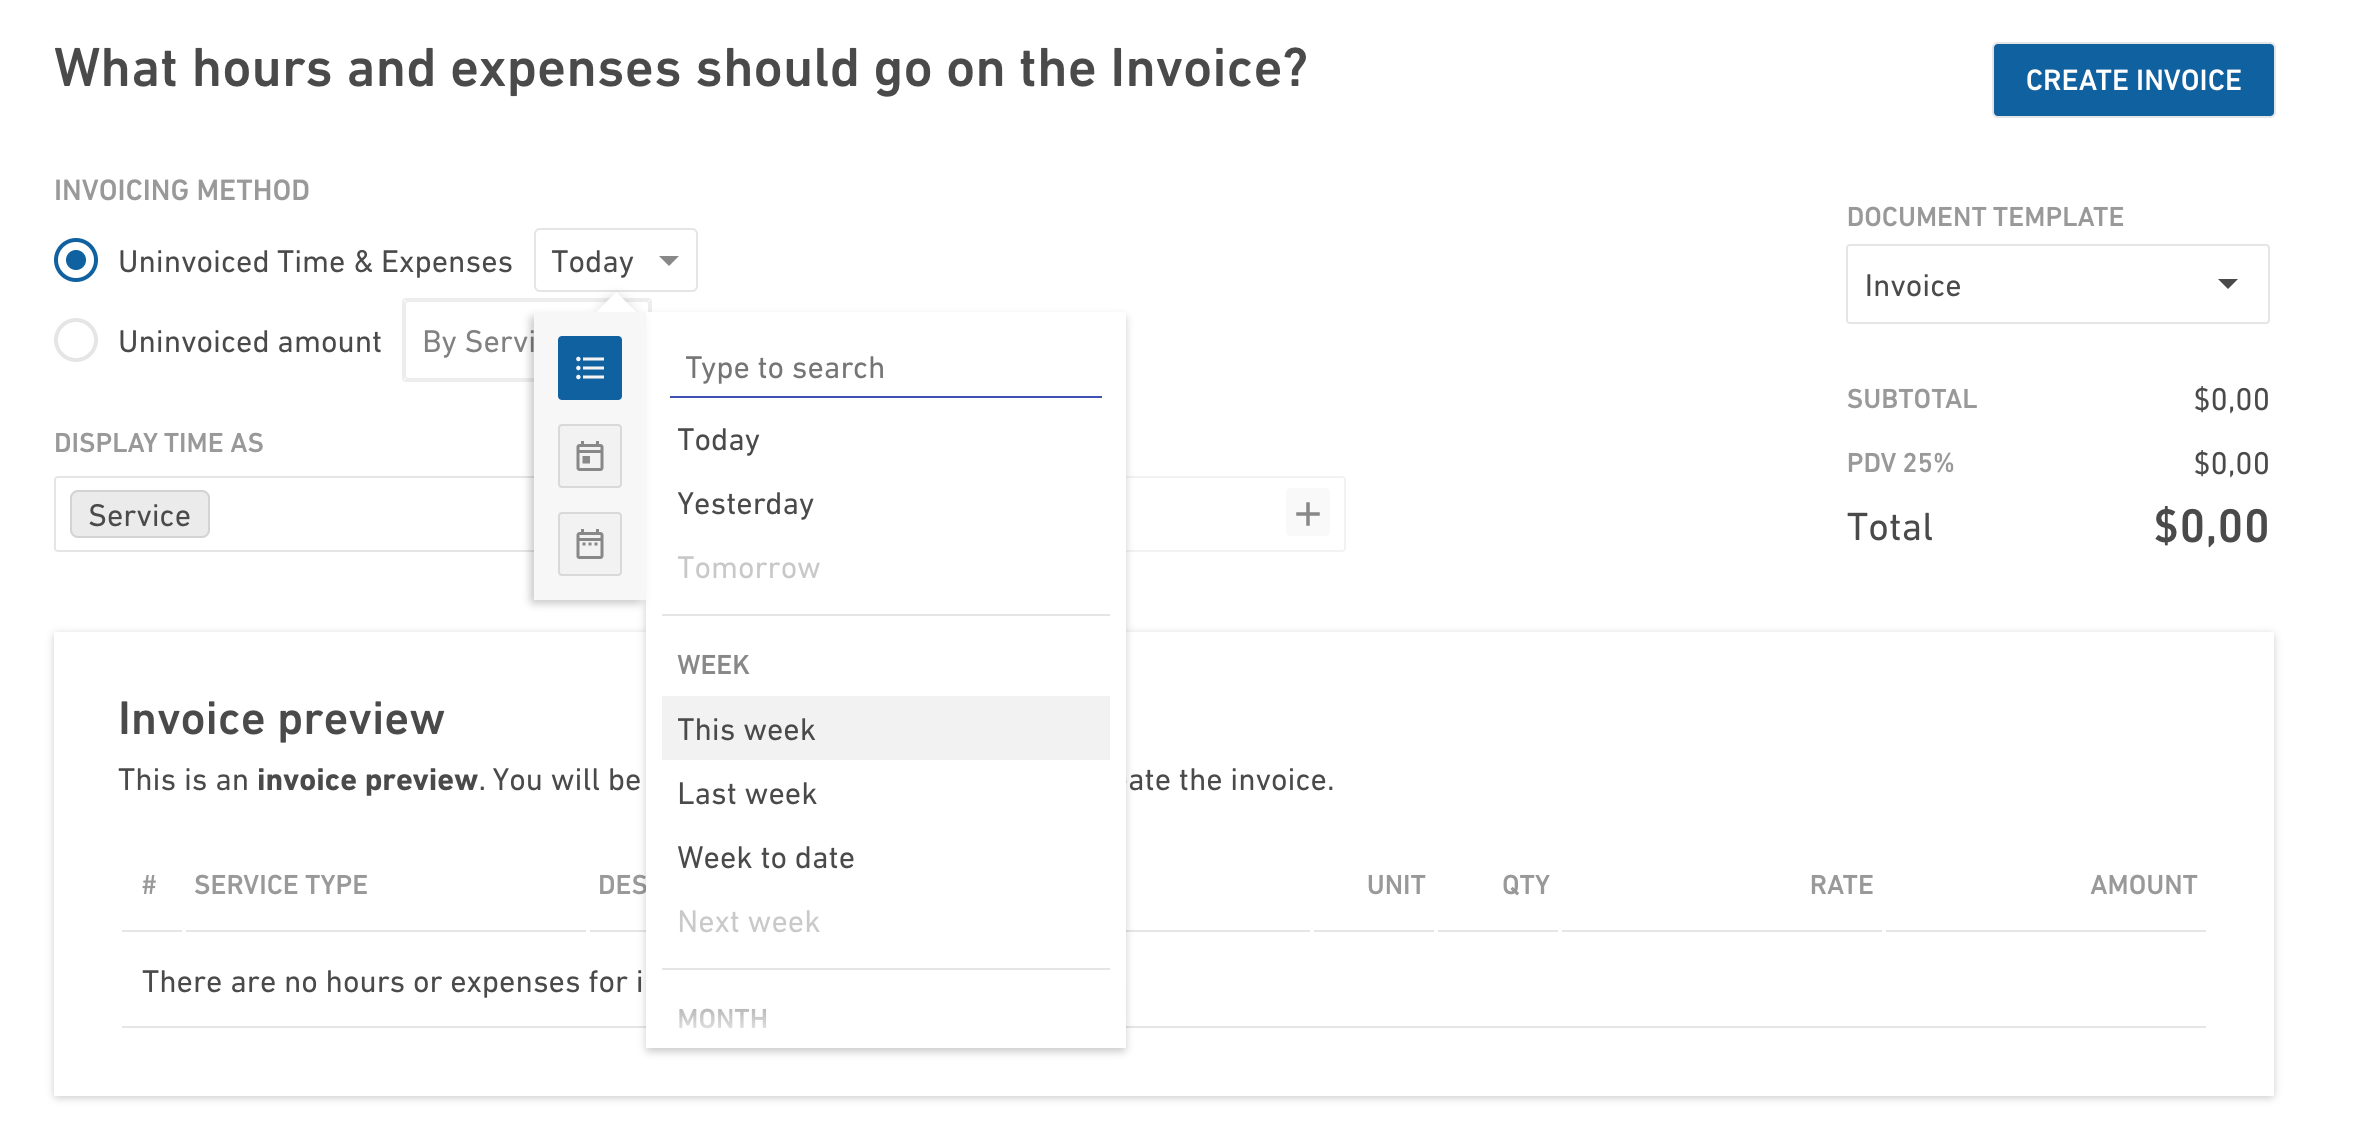Open the Invoice document template dropdown
Screen dimensions: 2364x1132
(x=2057, y=285)
